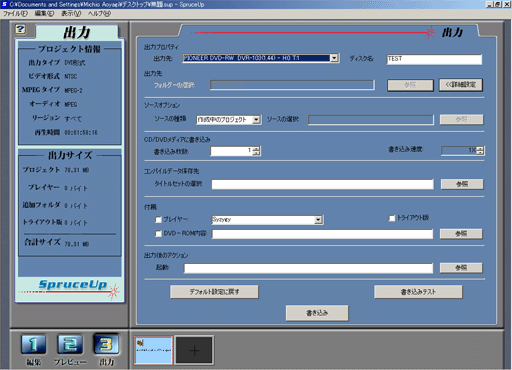Click the add new item plus thumbnail
This screenshot has width=512, height=370.
(194, 350)
